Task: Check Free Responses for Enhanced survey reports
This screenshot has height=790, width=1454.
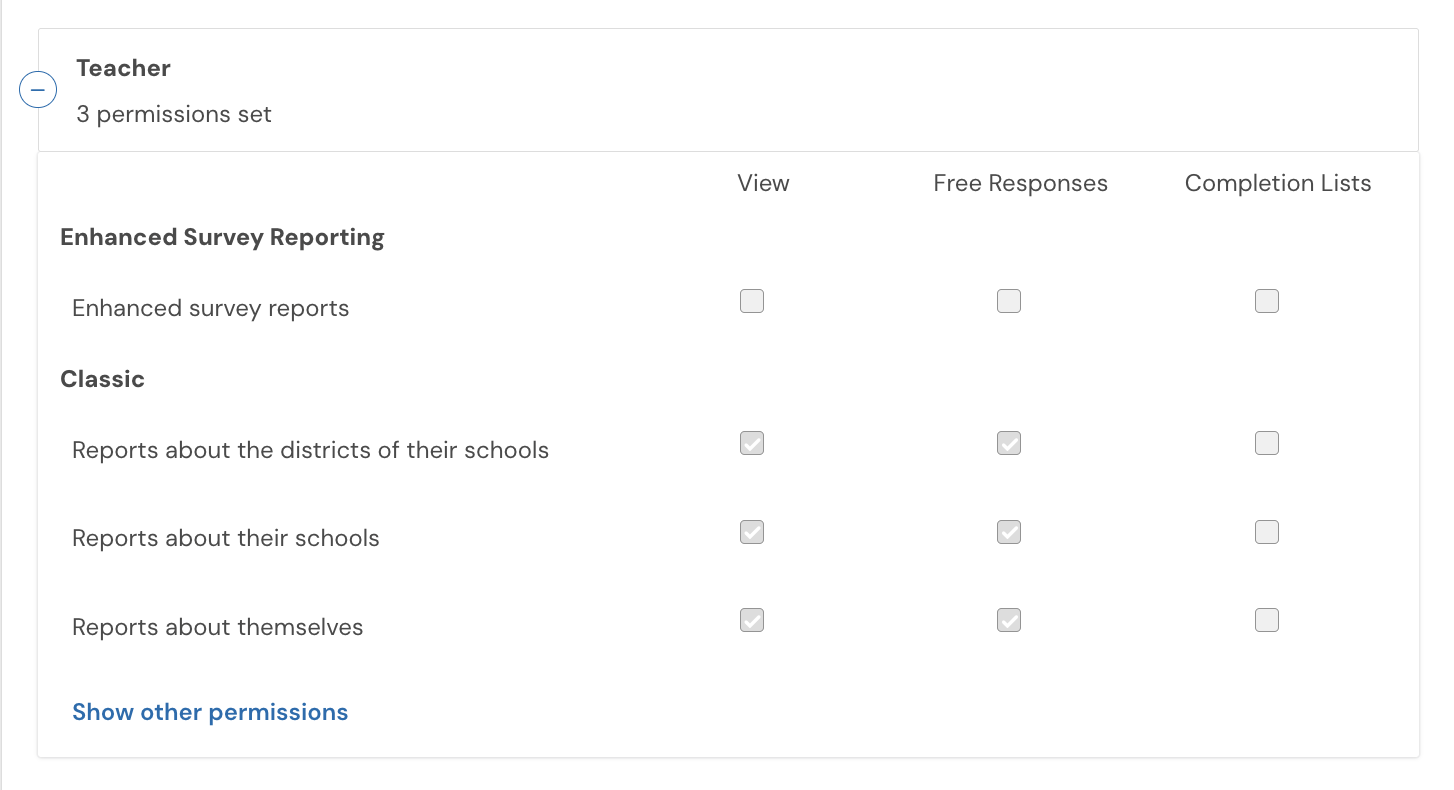Action: click(1009, 301)
